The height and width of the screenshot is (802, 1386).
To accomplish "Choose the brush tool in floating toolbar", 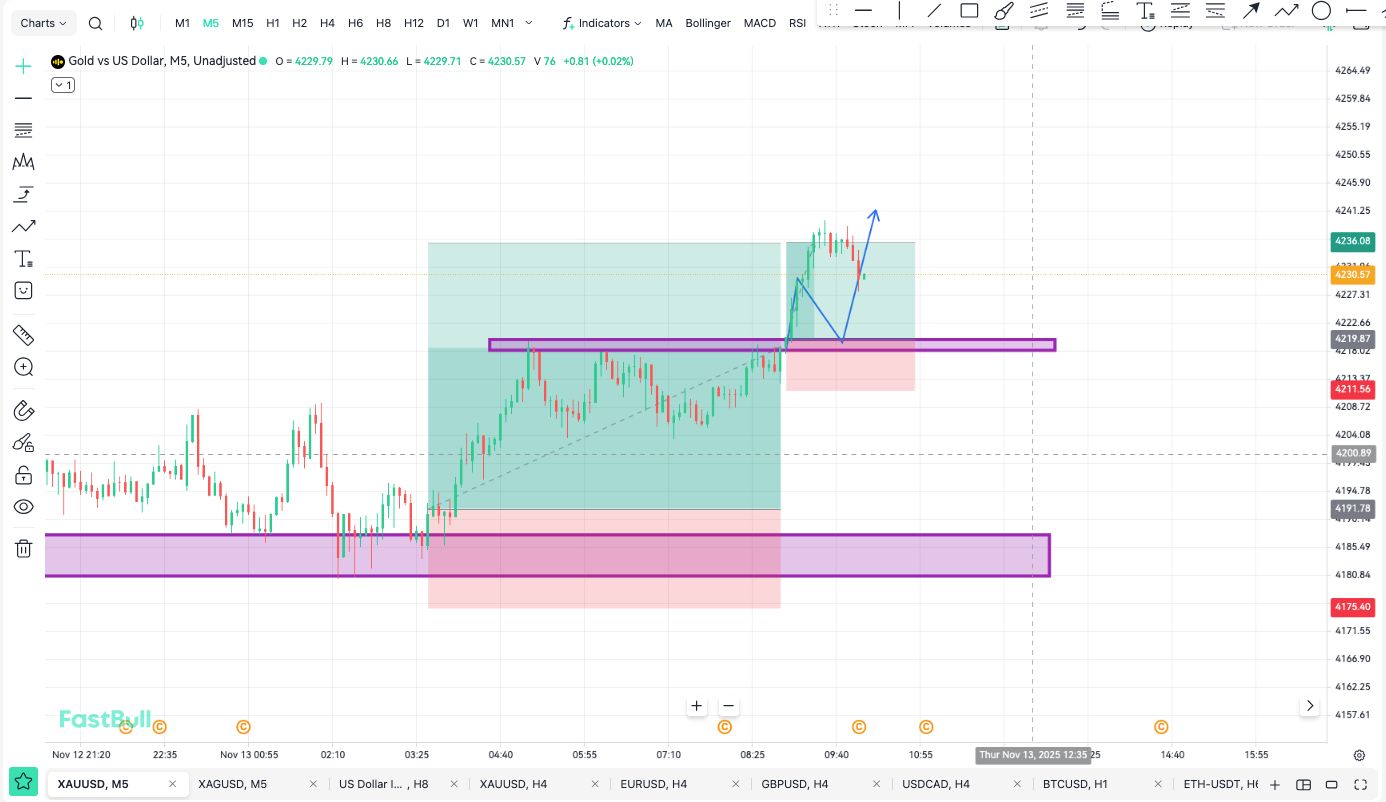I will [x=1005, y=11].
